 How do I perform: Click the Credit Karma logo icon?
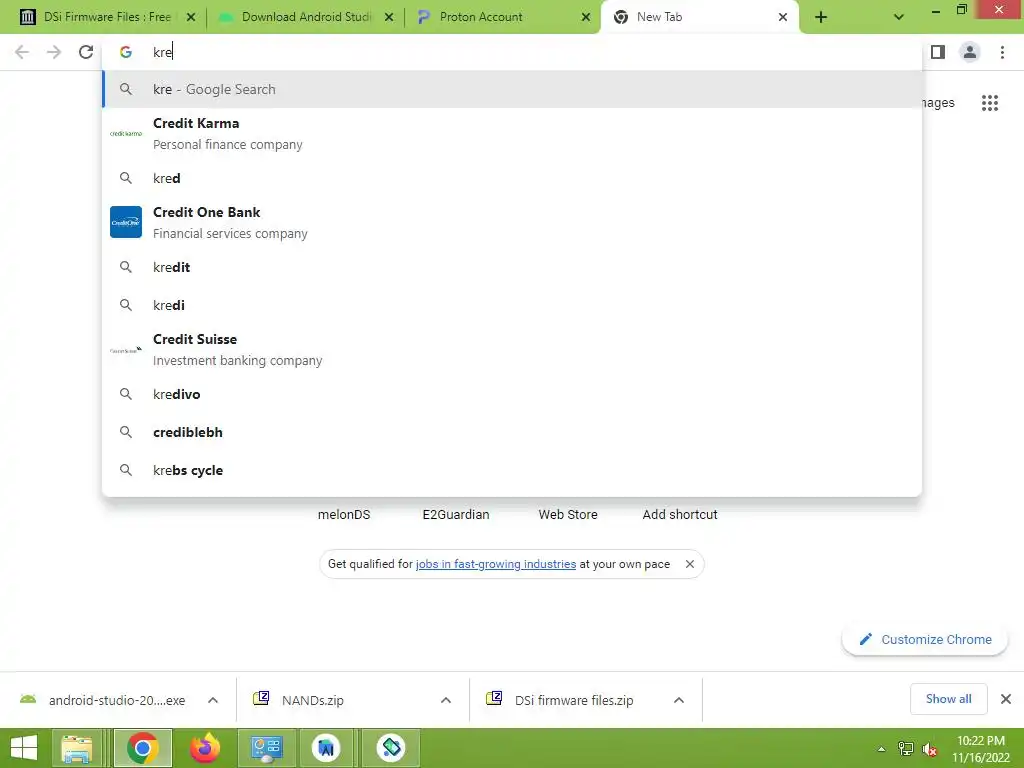point(125,133)
